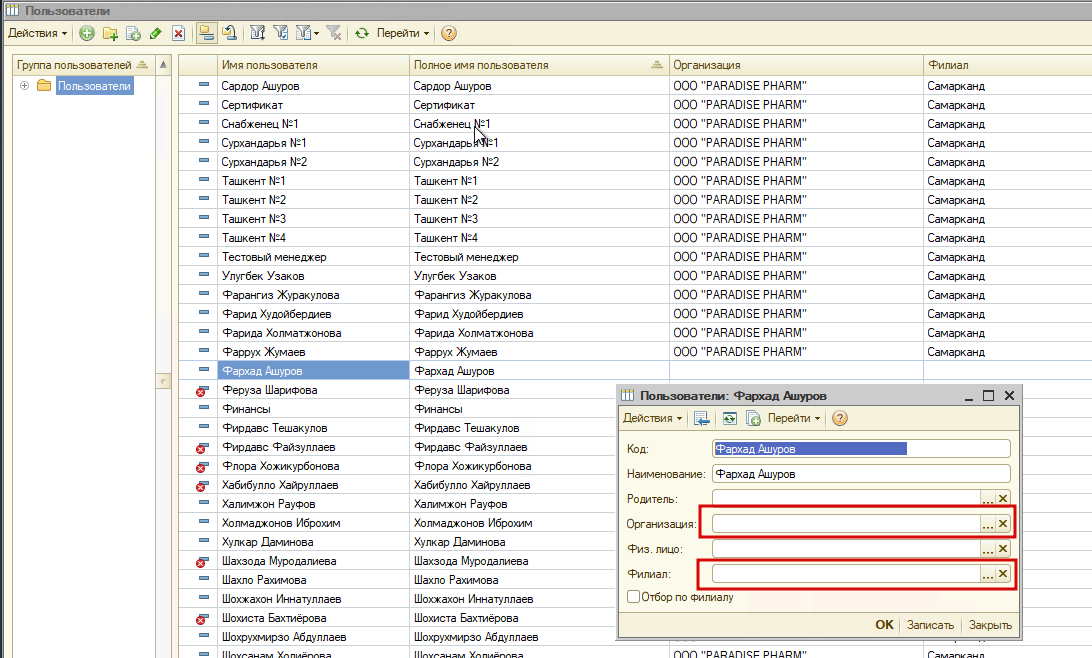
Task: Click the copy item icon in main toolbar
Action: pyautogui.click(x=133, y=33)
